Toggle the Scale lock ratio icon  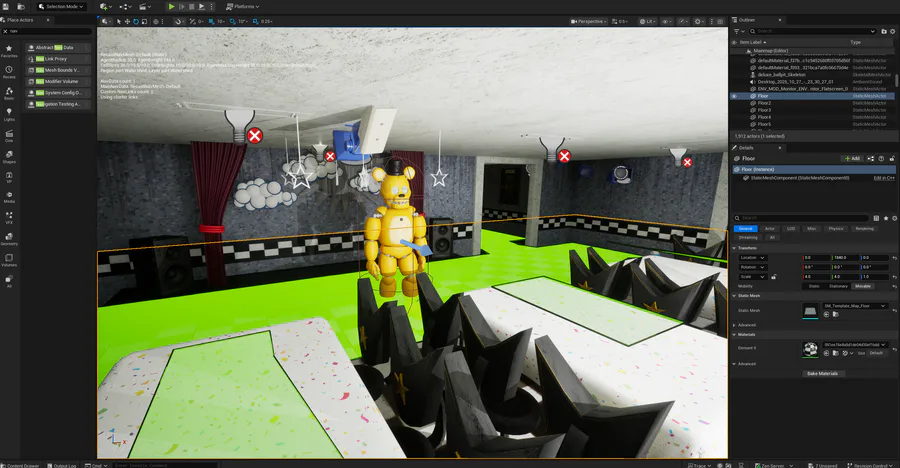pyautogui.click(x=774, y=277)
